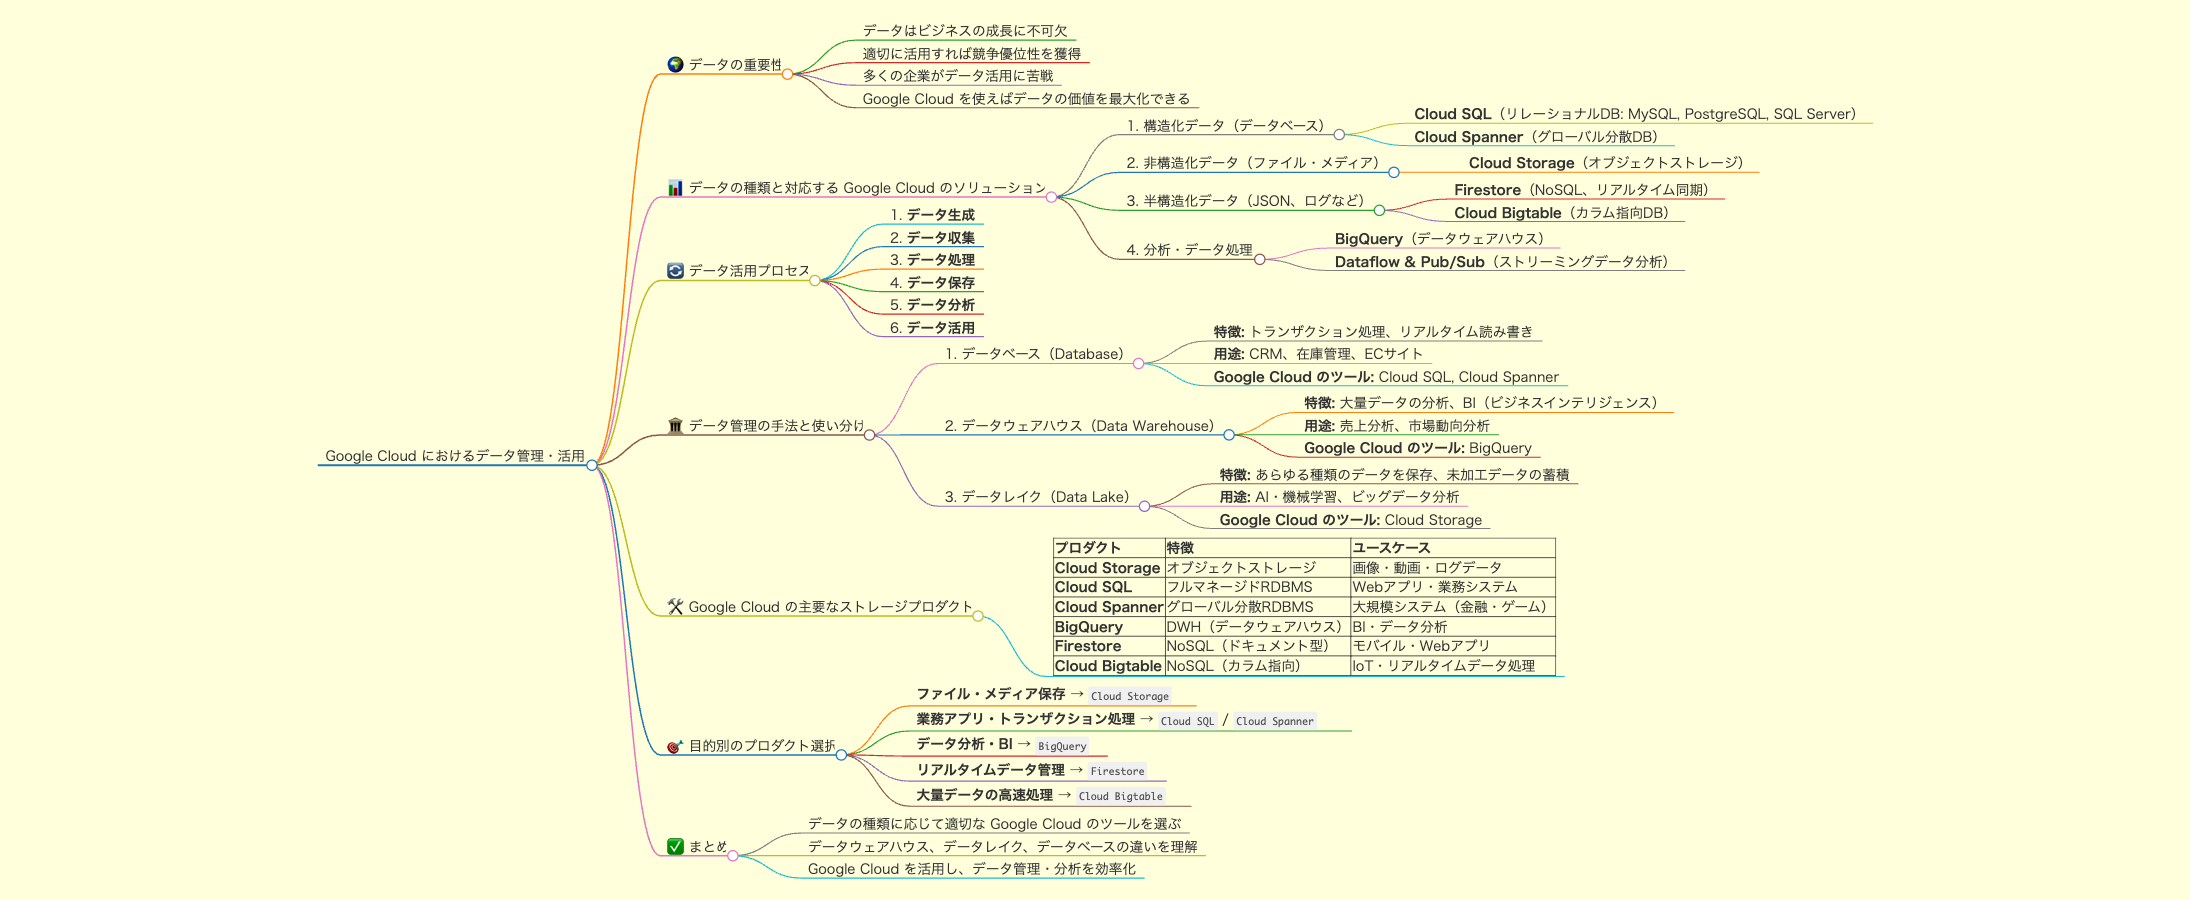Collapse the まとめ branch circle
The image size is (2190, 900).
733,856
